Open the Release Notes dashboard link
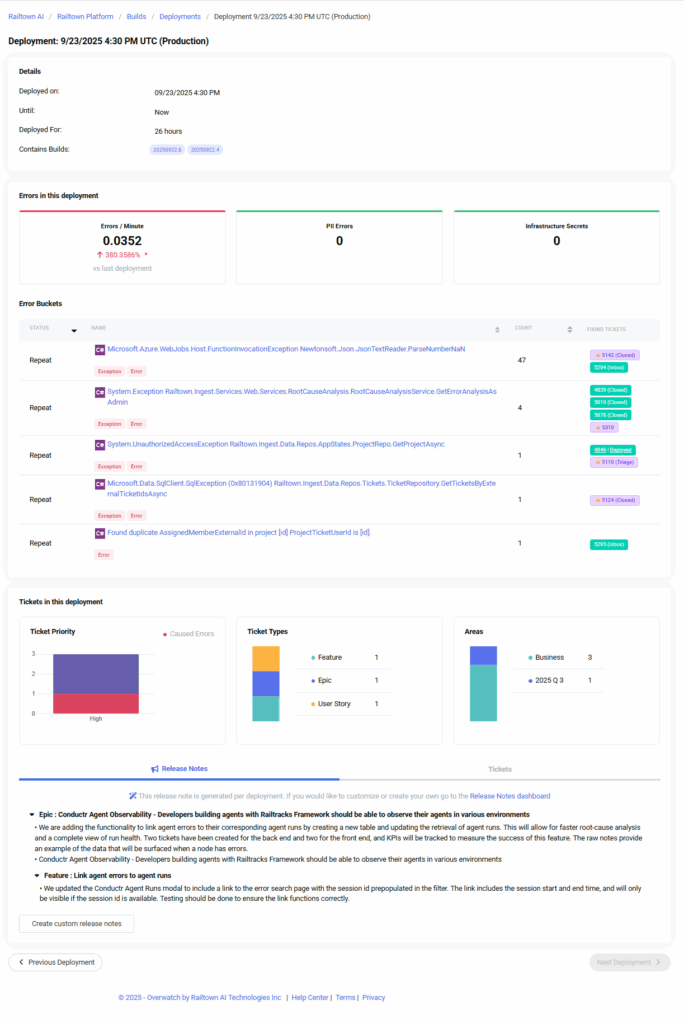The width and height of the screenshot is (684, 1024). [x=510, y=796]
